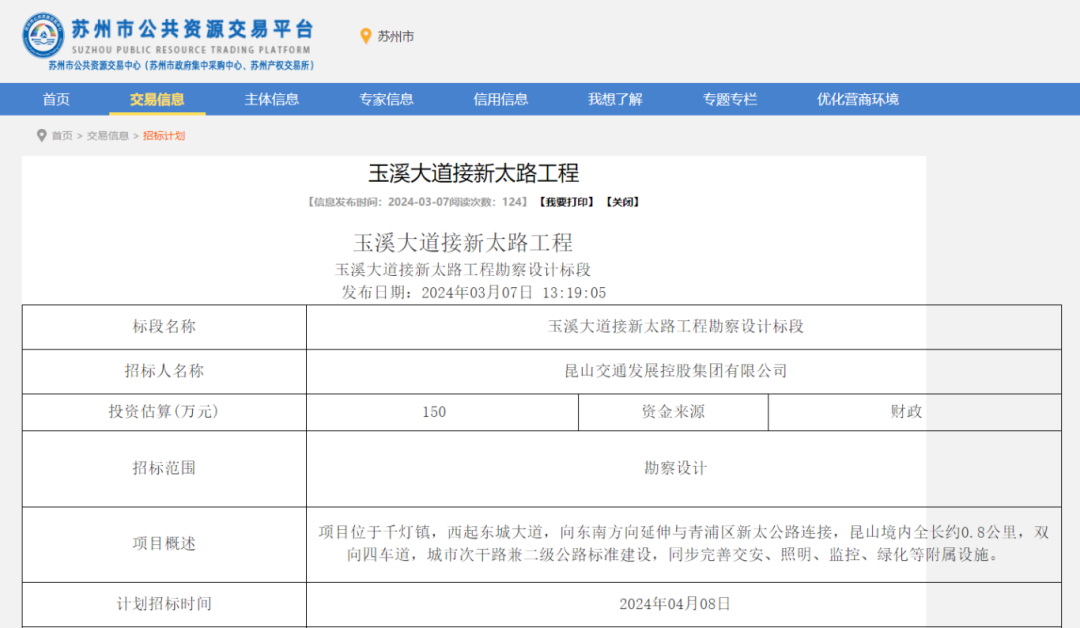1080x628 pixels.
Task: Select the 苏州市 city label
Action: [395, 37]
